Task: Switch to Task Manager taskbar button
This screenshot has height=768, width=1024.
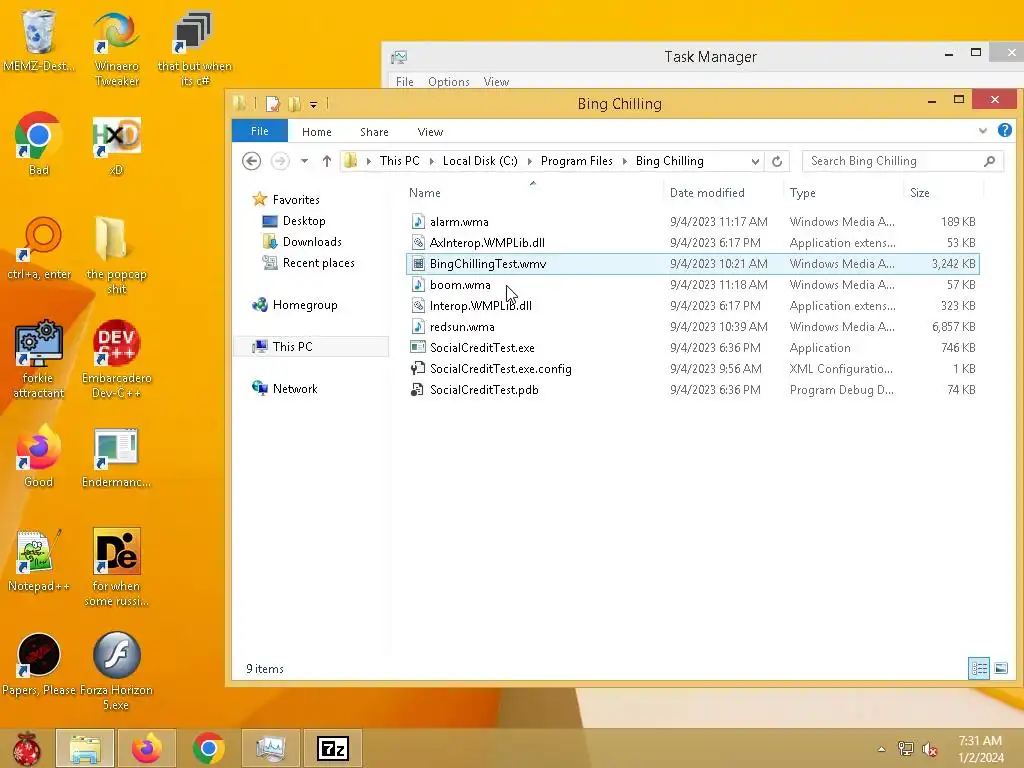Action: click(270, 748)
